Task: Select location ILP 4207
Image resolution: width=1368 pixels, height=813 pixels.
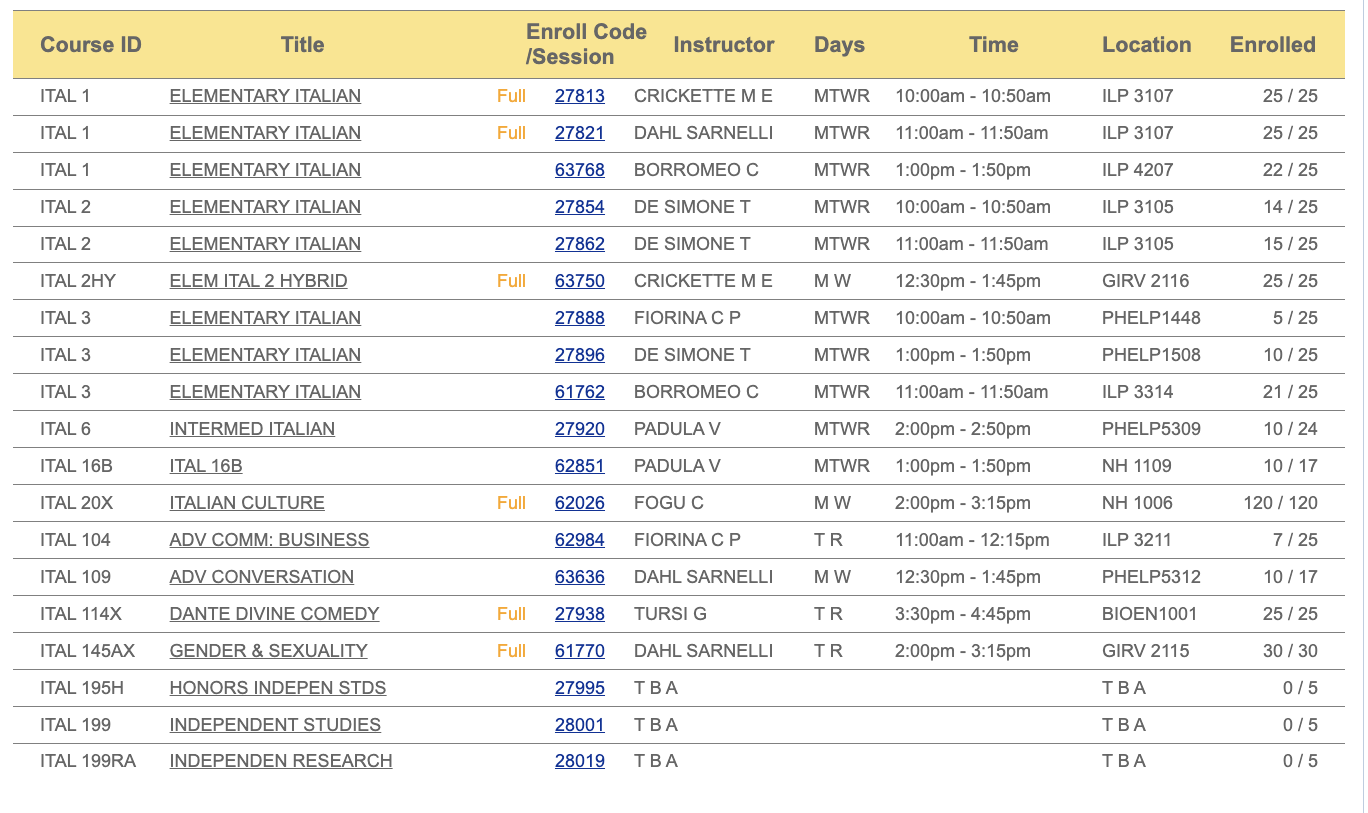Action: click(1138, 170)
